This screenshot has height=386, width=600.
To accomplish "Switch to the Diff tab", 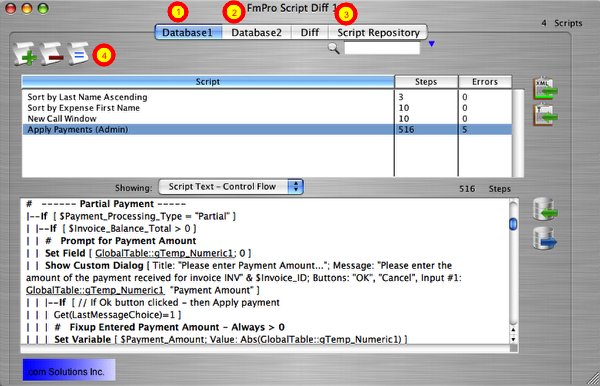I will [x=310, y=33].
